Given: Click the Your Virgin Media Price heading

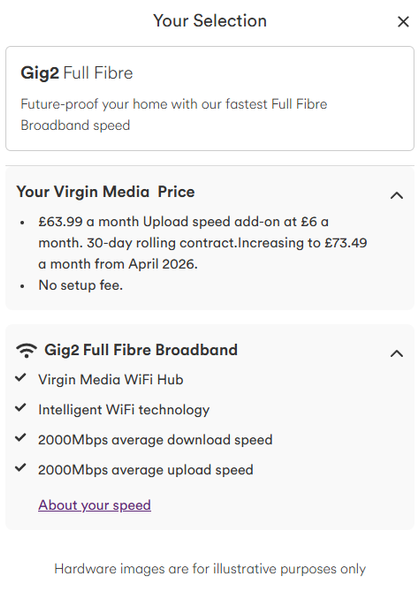Looking at the screenshot, I should (105, 192).
